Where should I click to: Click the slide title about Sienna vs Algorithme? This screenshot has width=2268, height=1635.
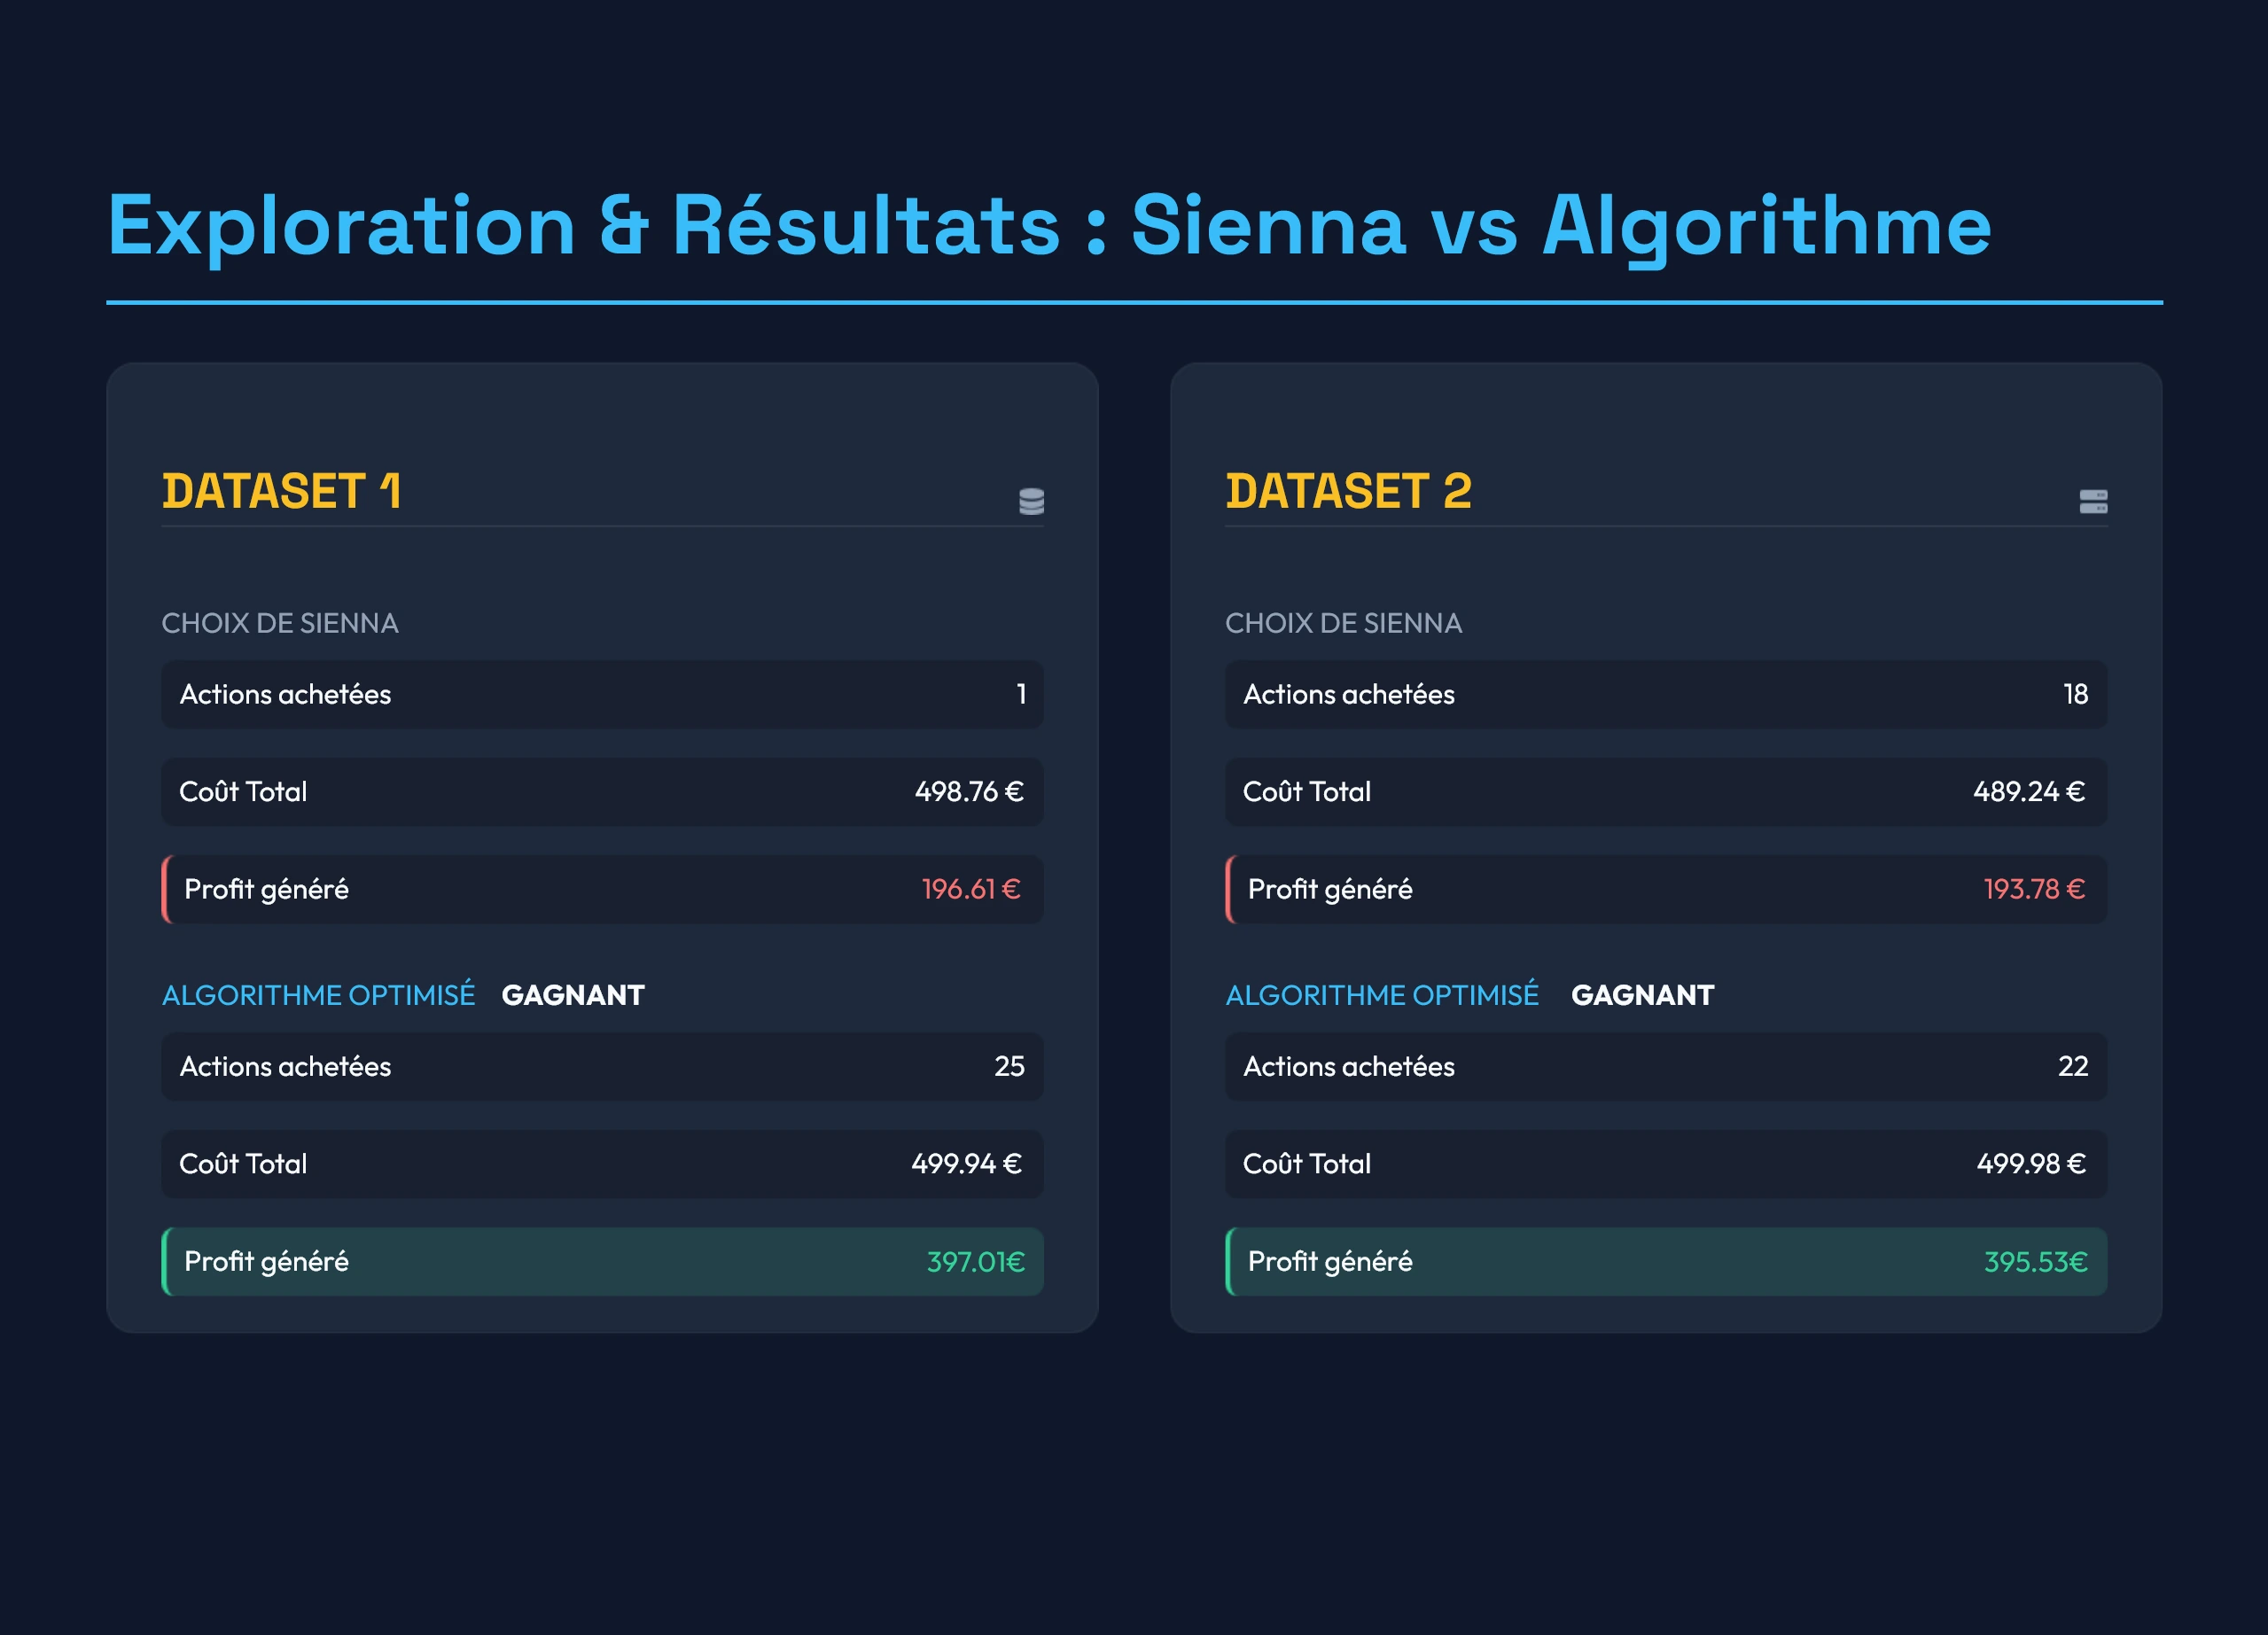point(1049,226)
